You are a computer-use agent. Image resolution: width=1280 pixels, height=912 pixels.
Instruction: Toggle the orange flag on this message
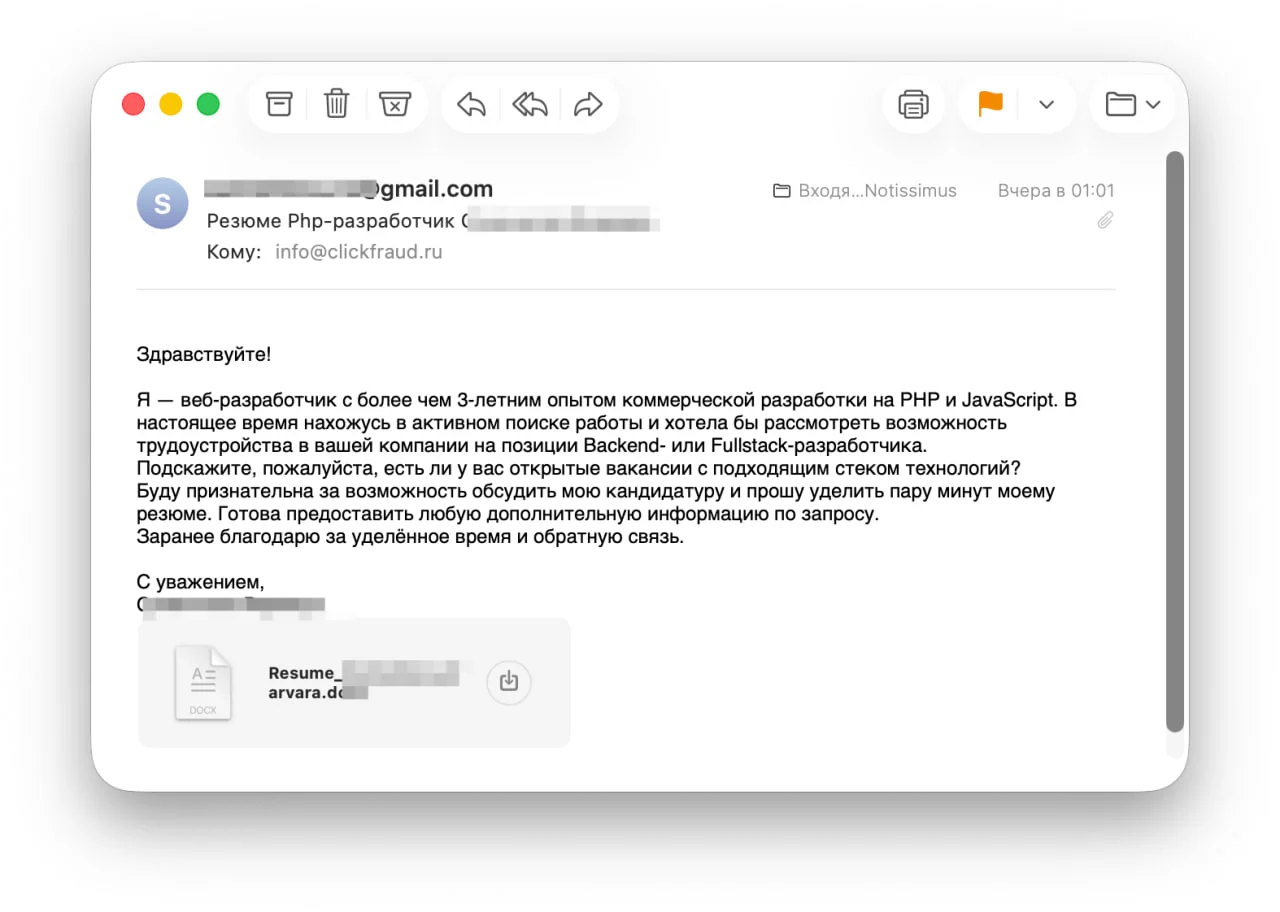coord(990,104)
